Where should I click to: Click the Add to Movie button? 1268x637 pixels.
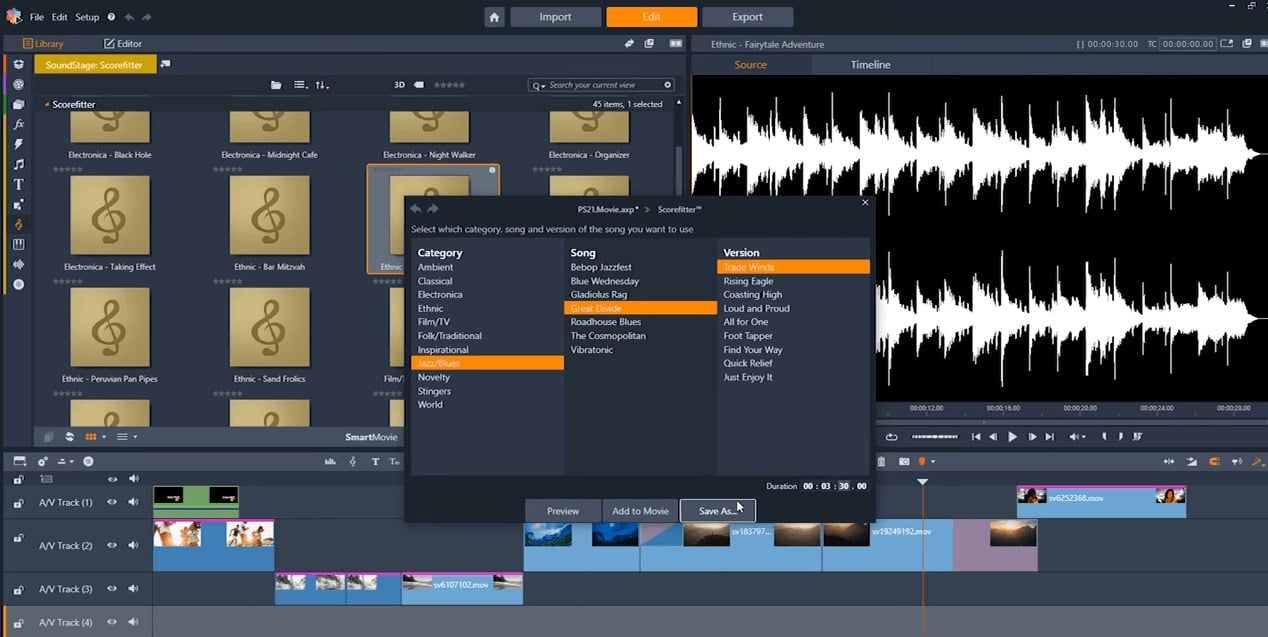pyautogui.click(x=640, y=511)
